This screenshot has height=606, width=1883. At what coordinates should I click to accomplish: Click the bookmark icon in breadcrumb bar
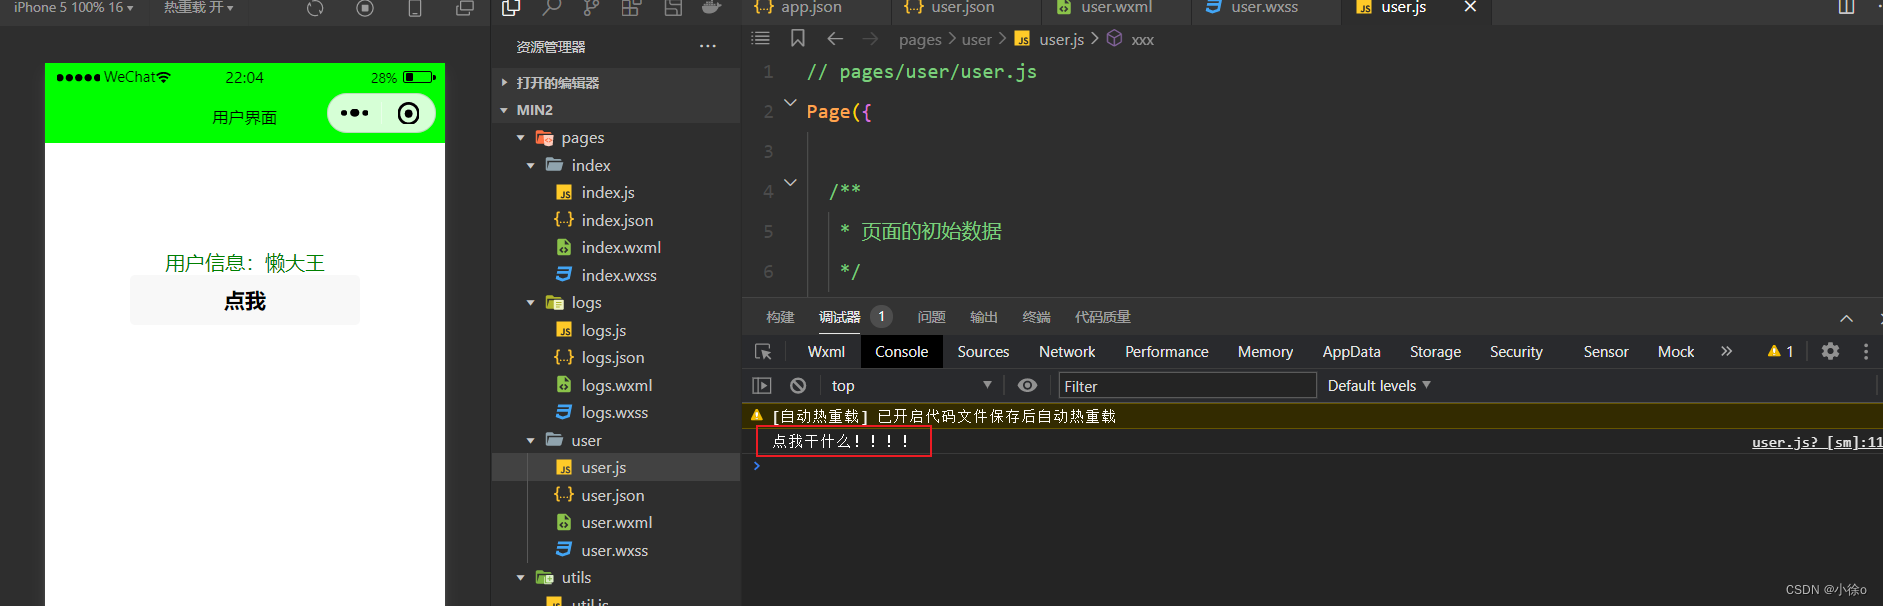(798, 38)
